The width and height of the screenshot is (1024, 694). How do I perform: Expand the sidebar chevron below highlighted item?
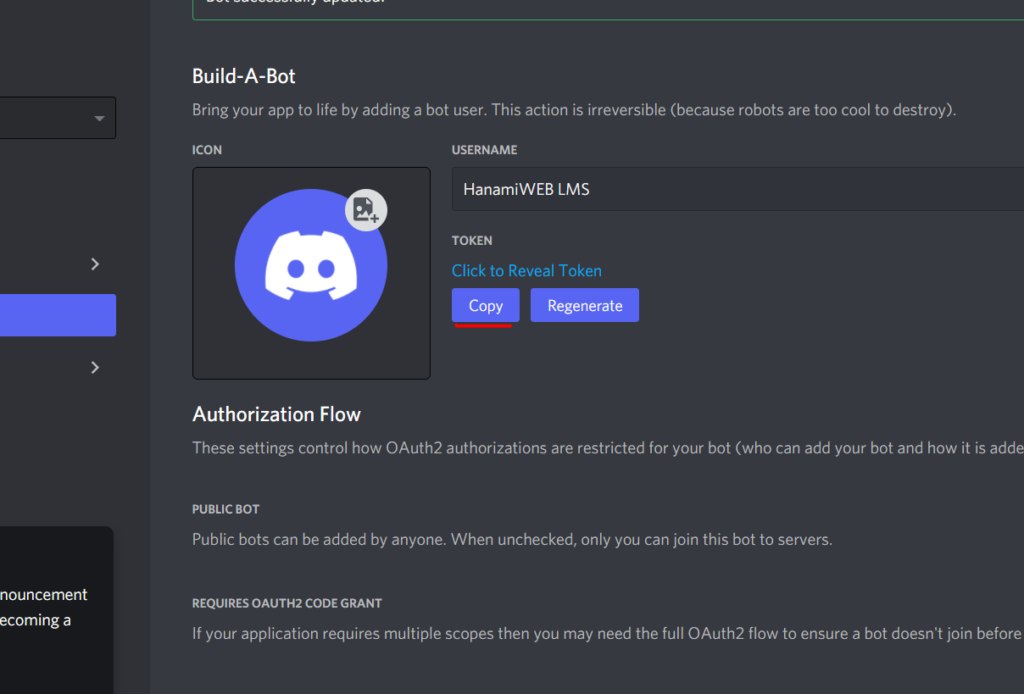tap(95, 368)
